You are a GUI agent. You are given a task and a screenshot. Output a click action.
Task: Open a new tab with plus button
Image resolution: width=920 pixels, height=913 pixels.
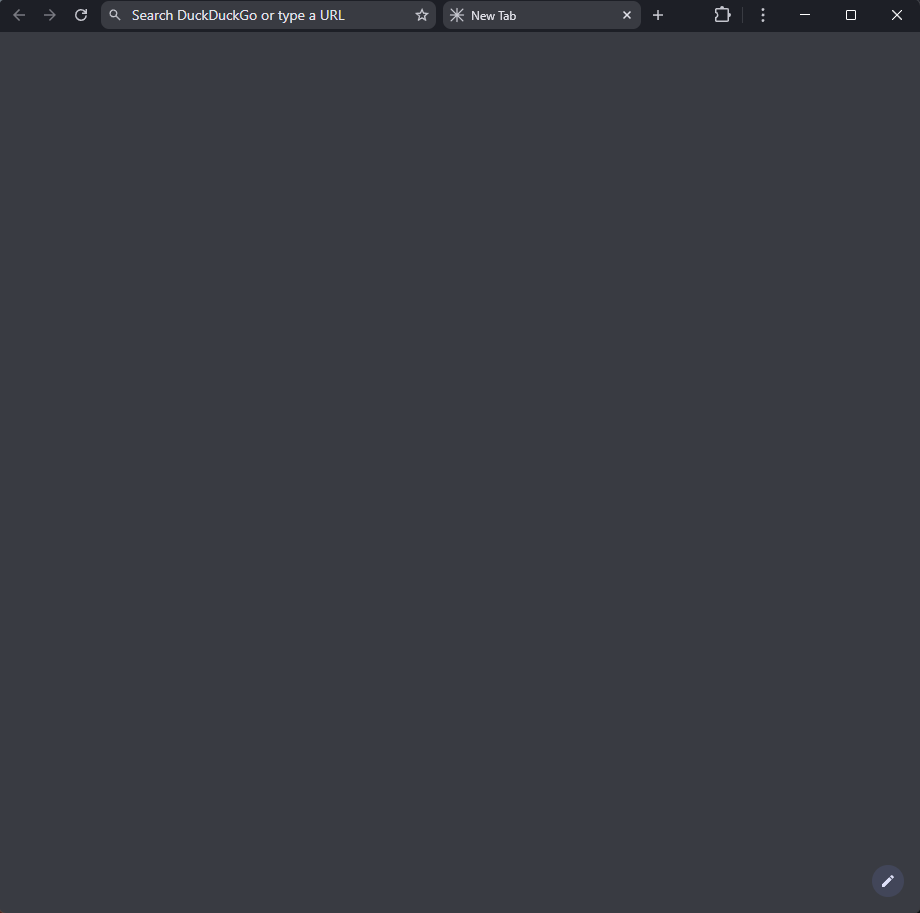[658, 15]
